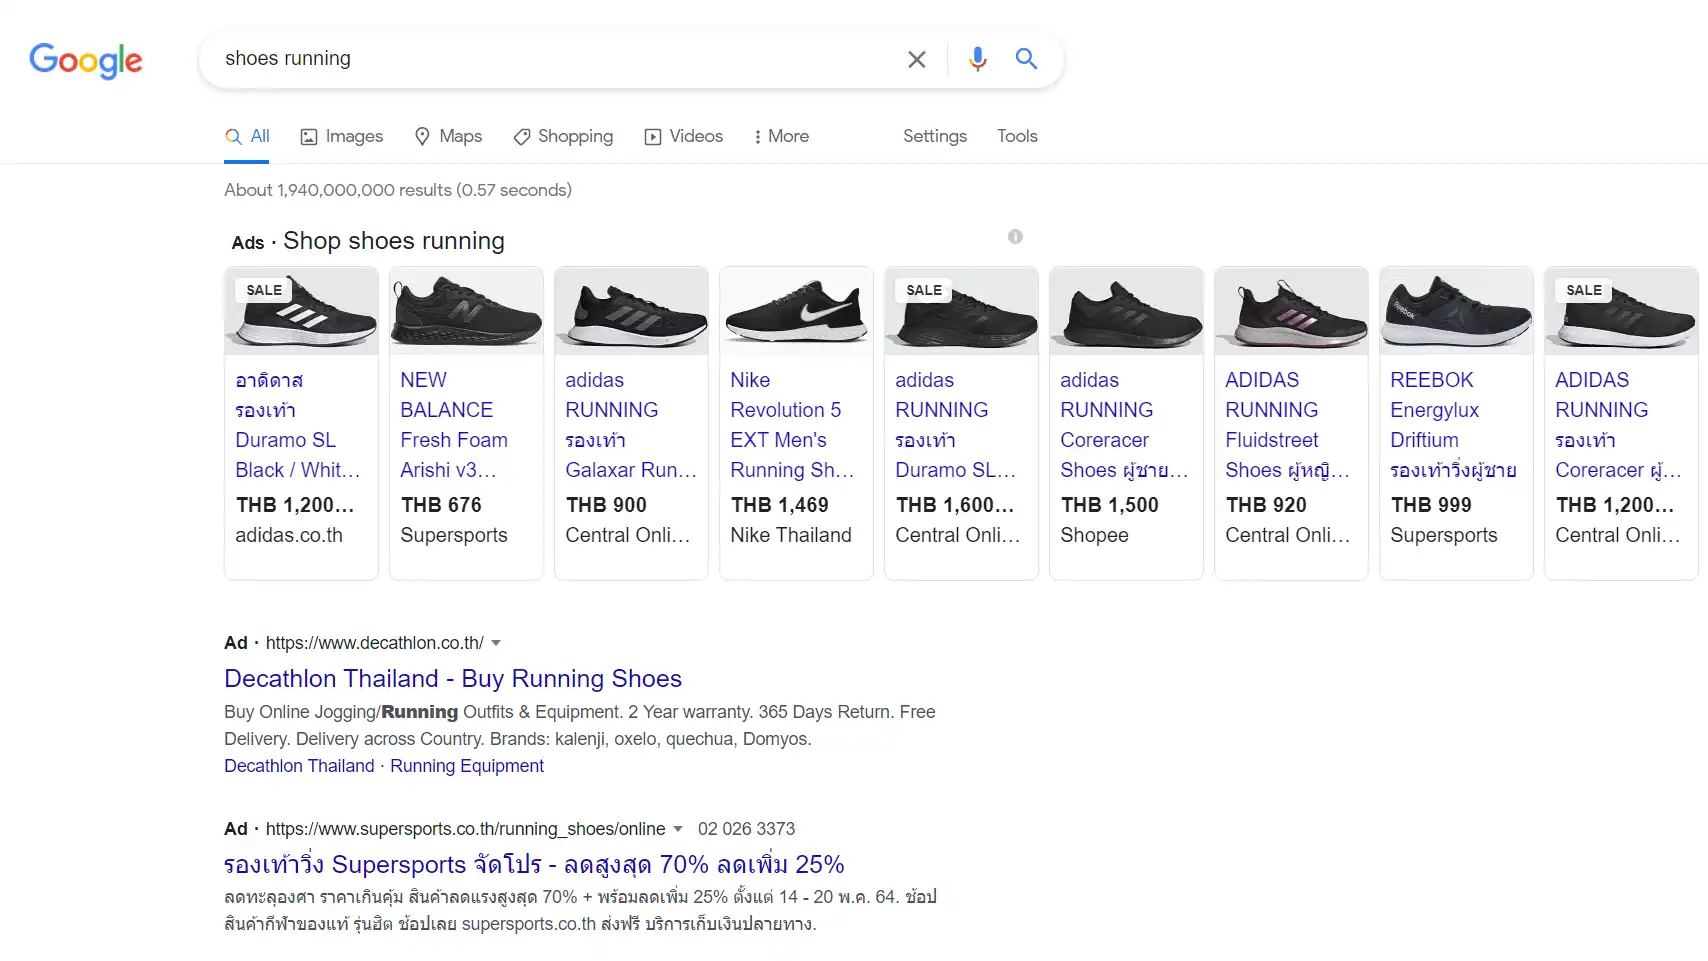Click Shopee seller name
Image resolution: width=1708 pixels, height=961 pixels.
pyautogui.click(x=1094, y=535)
